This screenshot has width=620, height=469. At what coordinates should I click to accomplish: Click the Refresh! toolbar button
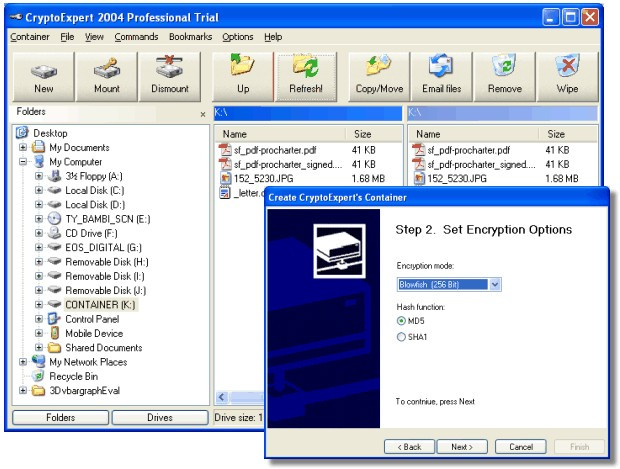tap(306, 77)
